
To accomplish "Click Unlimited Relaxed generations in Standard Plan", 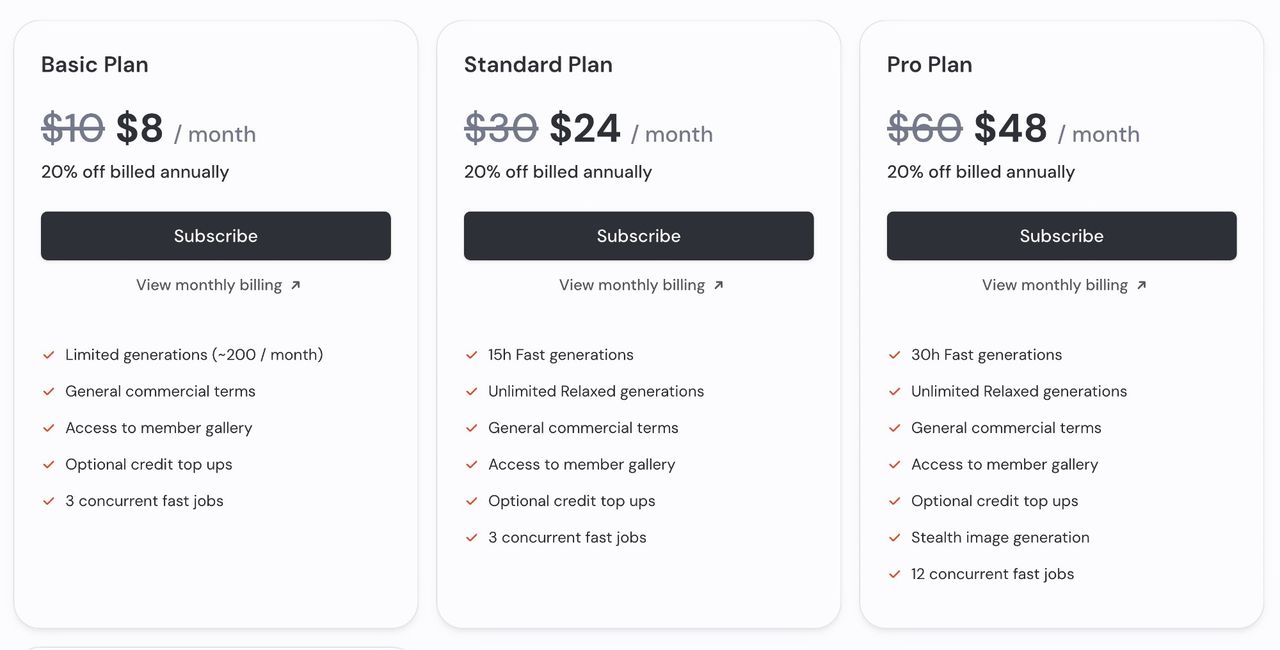I will coord(596,391).
